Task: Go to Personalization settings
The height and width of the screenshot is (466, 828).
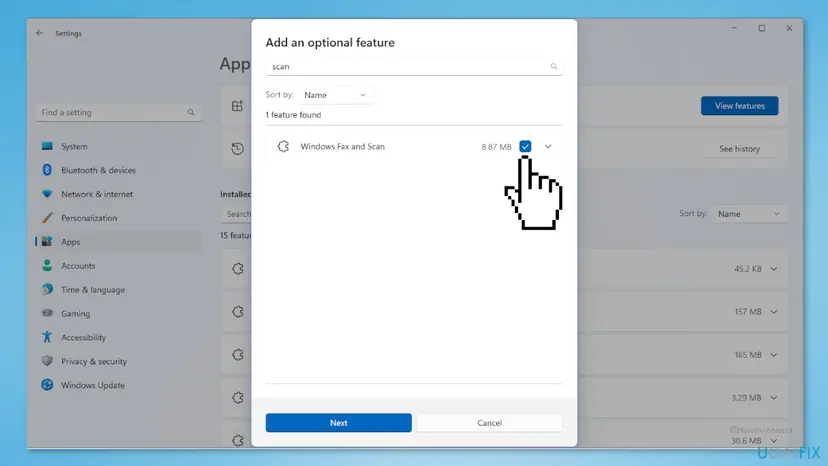Action: tap(89, 218)
